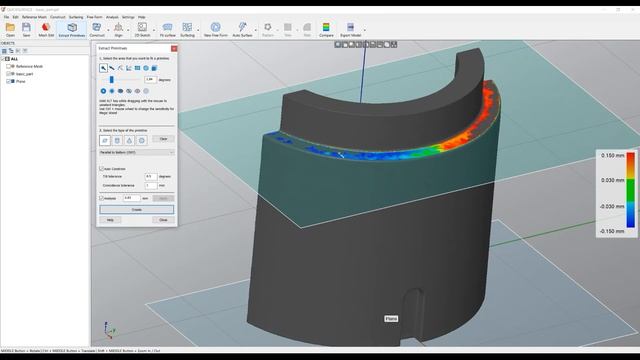Expand the Align tool dropdown arrow
Screen dimensions: 640x360
(128, 30)
